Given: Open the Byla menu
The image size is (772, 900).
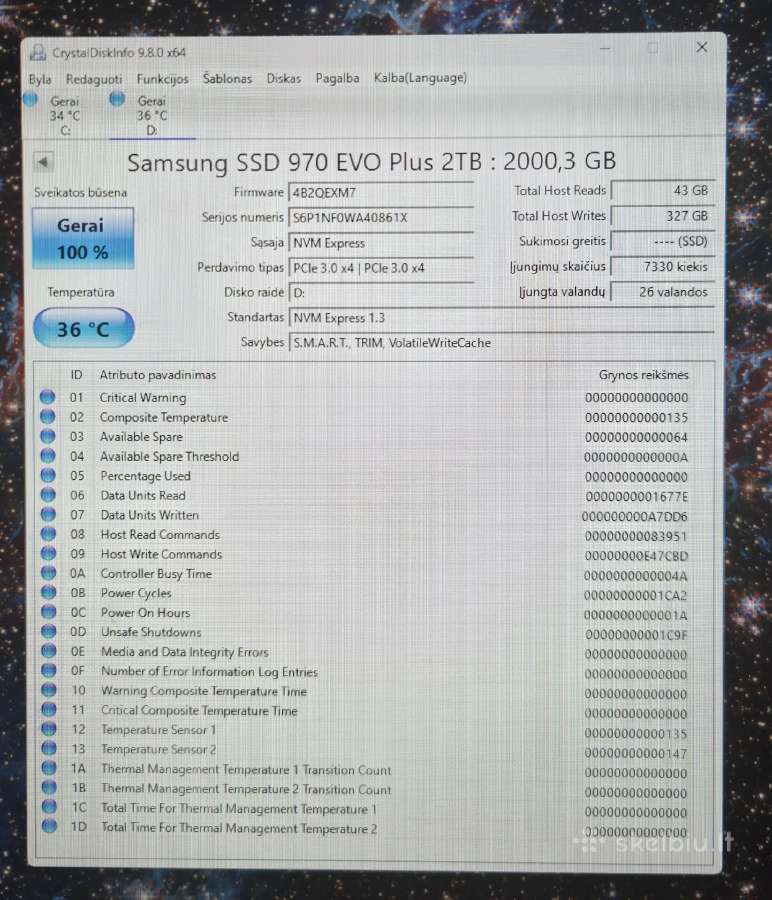Looking at the screenshot, I should (40, 79).
